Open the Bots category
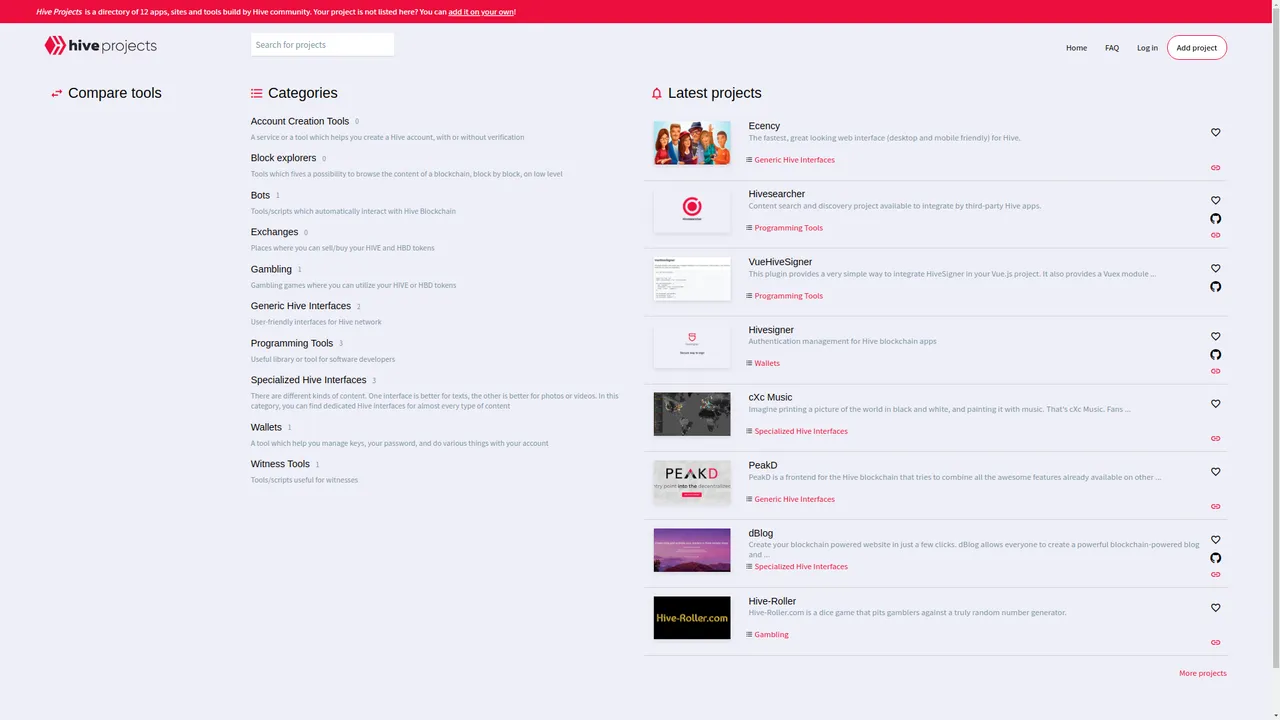Viewport: 1280px width, 720px height. (x=260, y=195)
